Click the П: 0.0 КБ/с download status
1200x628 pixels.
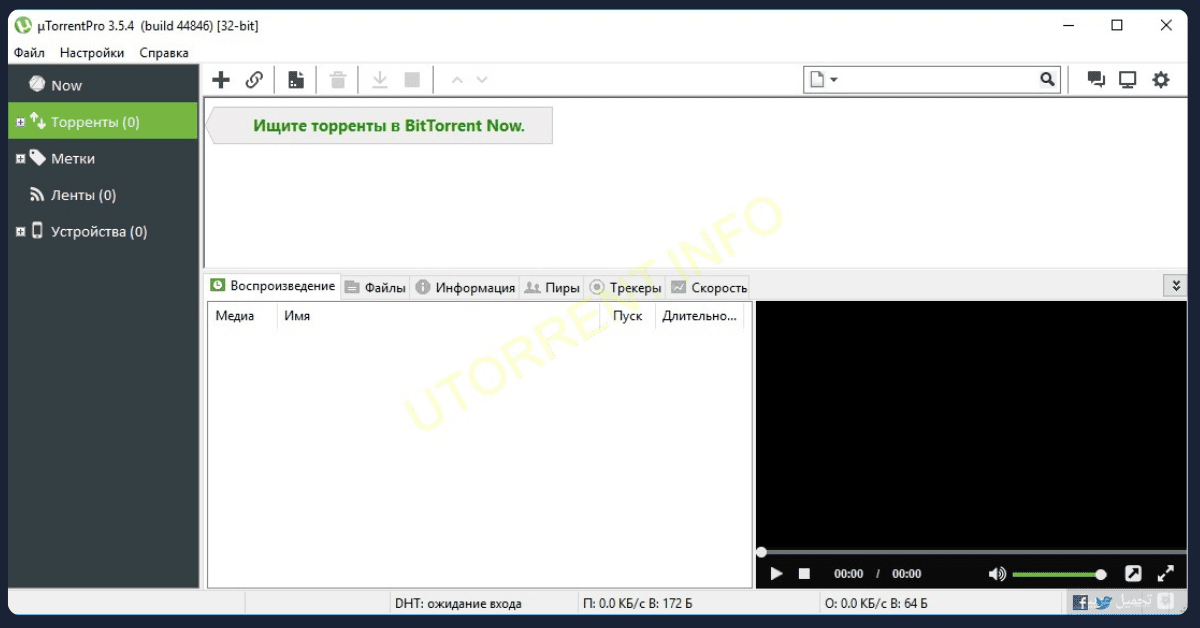tap(637, 603)
